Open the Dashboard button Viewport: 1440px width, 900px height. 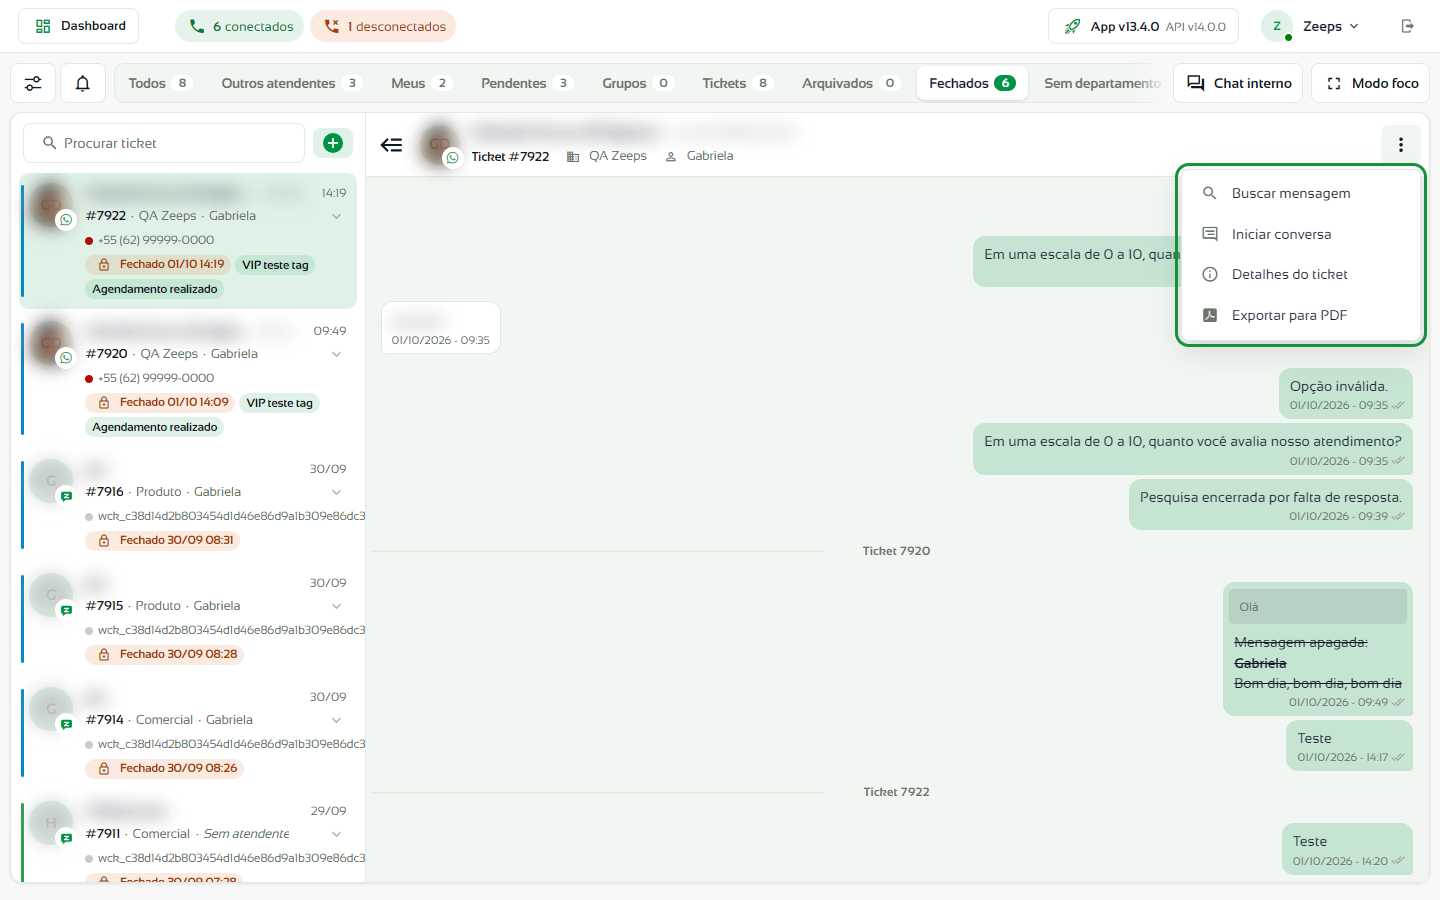pos(79,26)
